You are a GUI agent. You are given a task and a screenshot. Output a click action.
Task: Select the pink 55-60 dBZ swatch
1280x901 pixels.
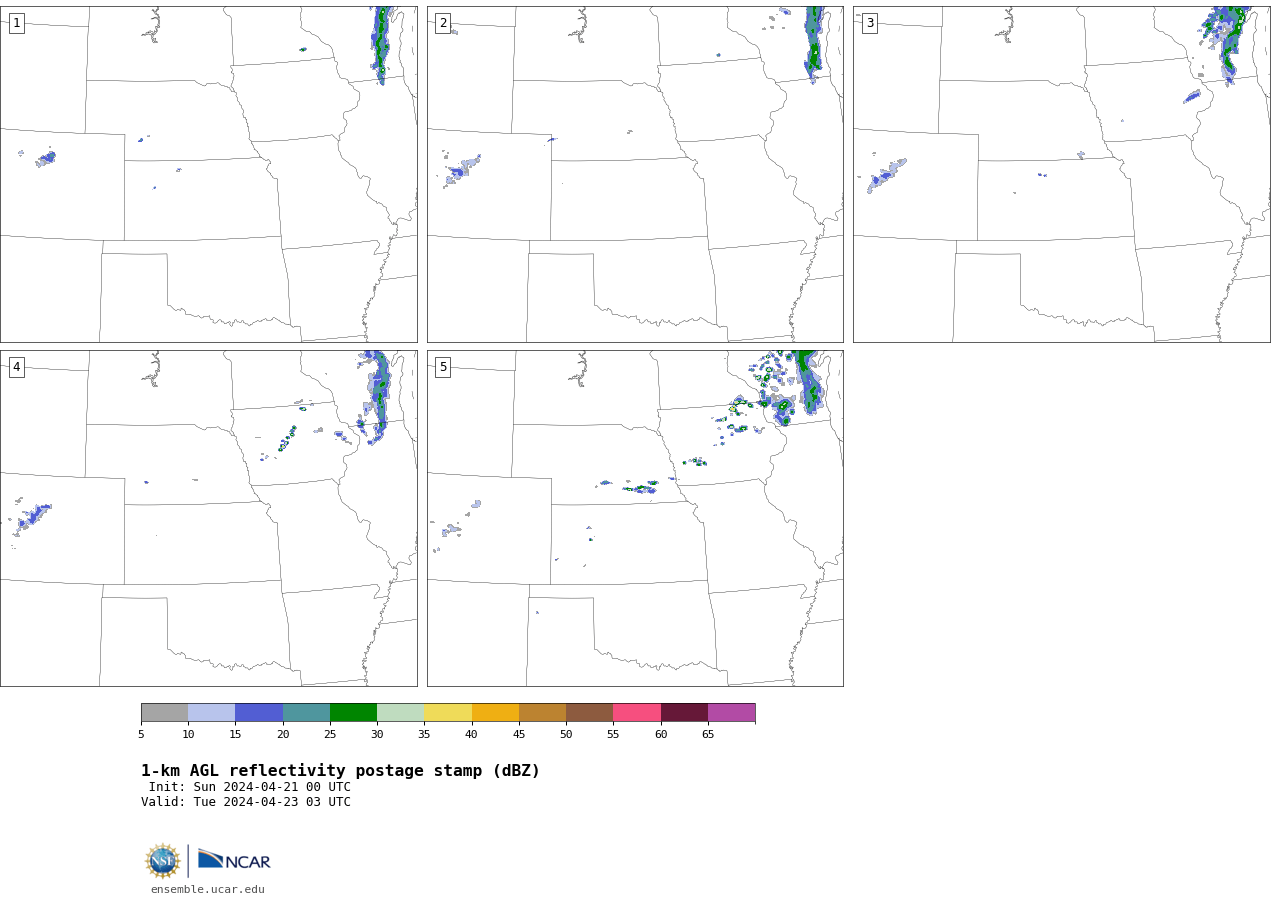(x=637, y=713)
